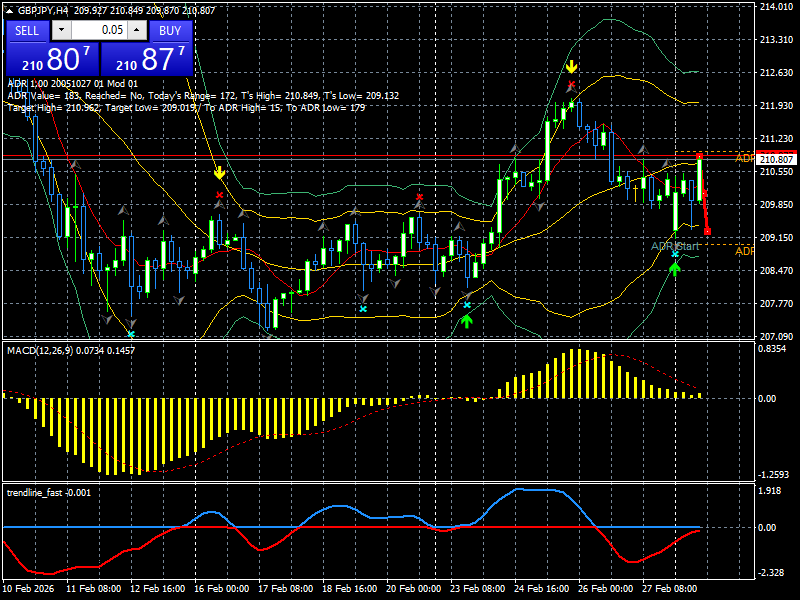Click the GBPJPY,H4 chart title text
The width and height of the screenshot is (800, 600).
pyautogui.click(x=43, y=10)
